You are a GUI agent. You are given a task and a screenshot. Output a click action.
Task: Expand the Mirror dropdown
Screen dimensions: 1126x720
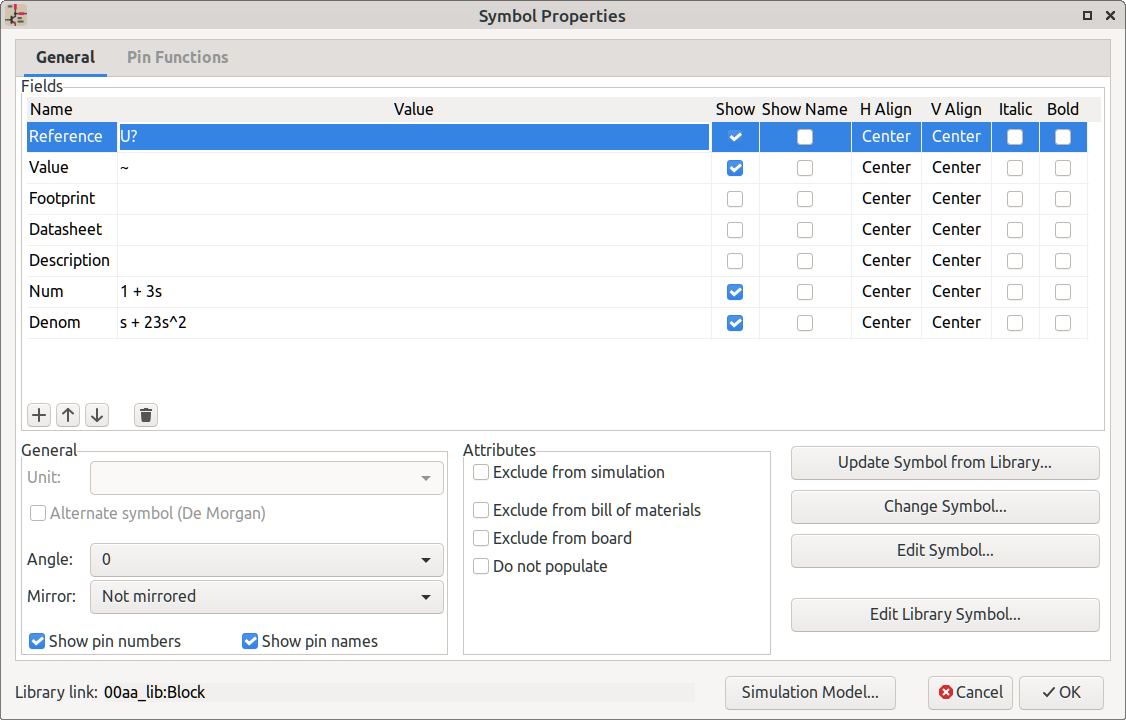point(267,596)
